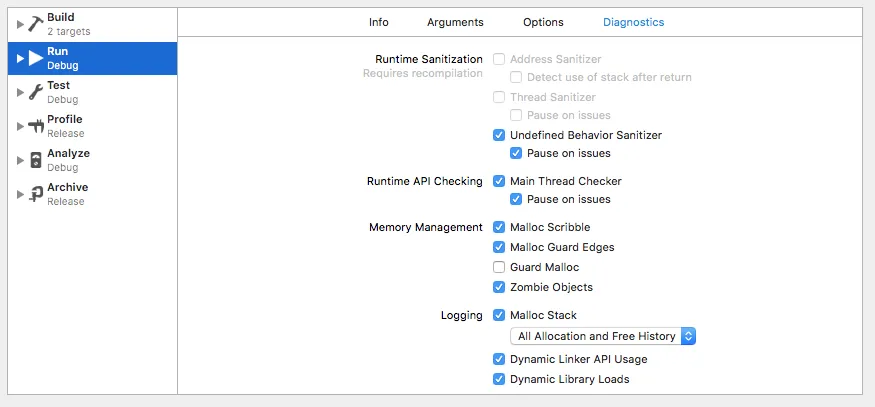Viewport: 875px width, 407px height.
Task: Uncheck Dynamic Library Loads logging
Action: (499, 379)
